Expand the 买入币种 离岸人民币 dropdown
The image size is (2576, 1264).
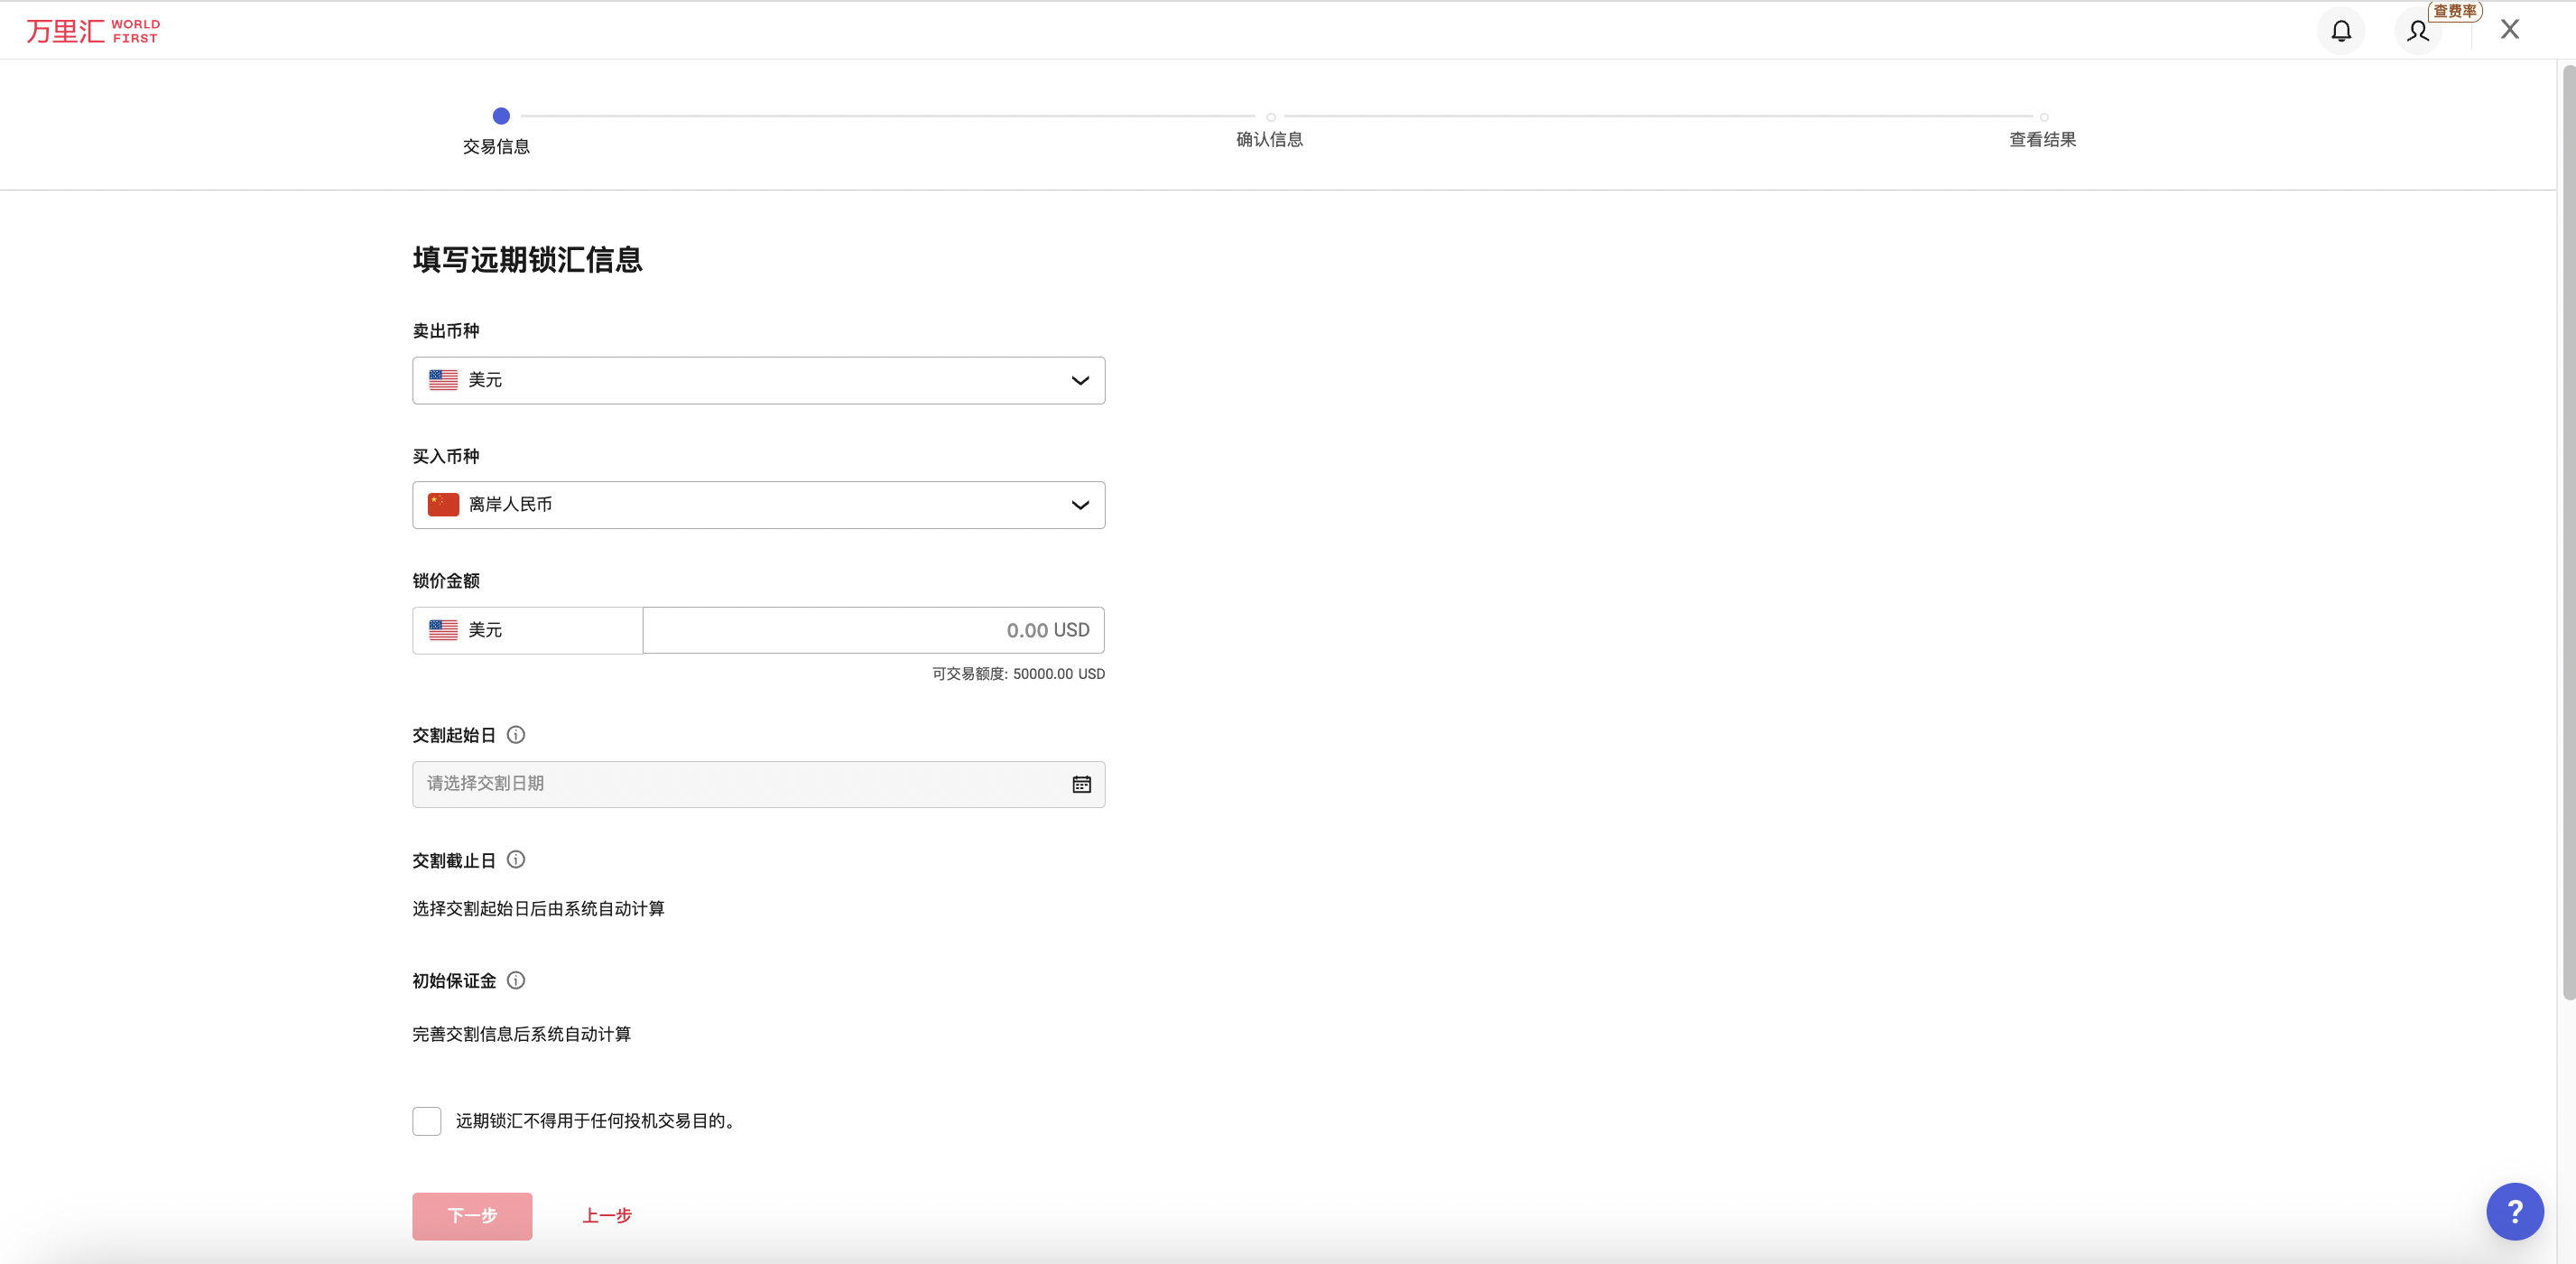click(758, 505)
